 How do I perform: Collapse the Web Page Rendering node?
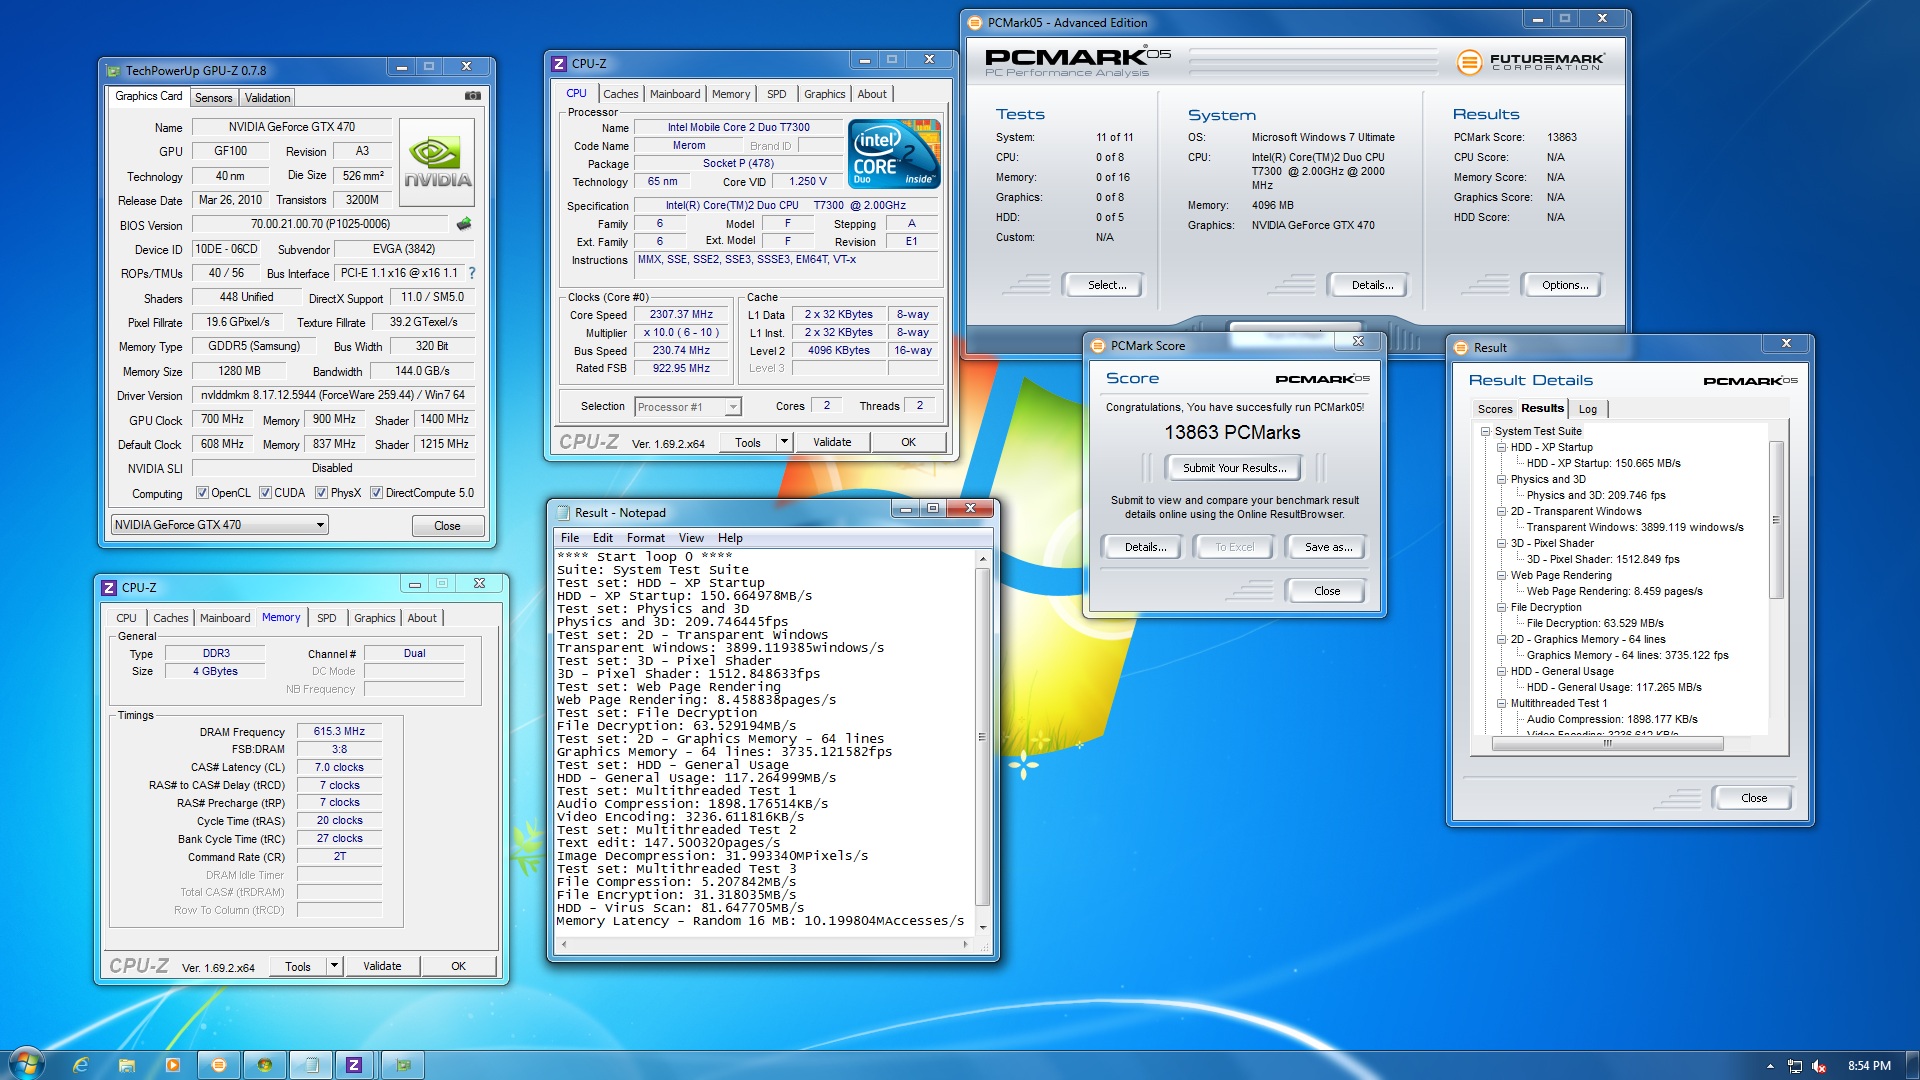(x=1502, y=576)
